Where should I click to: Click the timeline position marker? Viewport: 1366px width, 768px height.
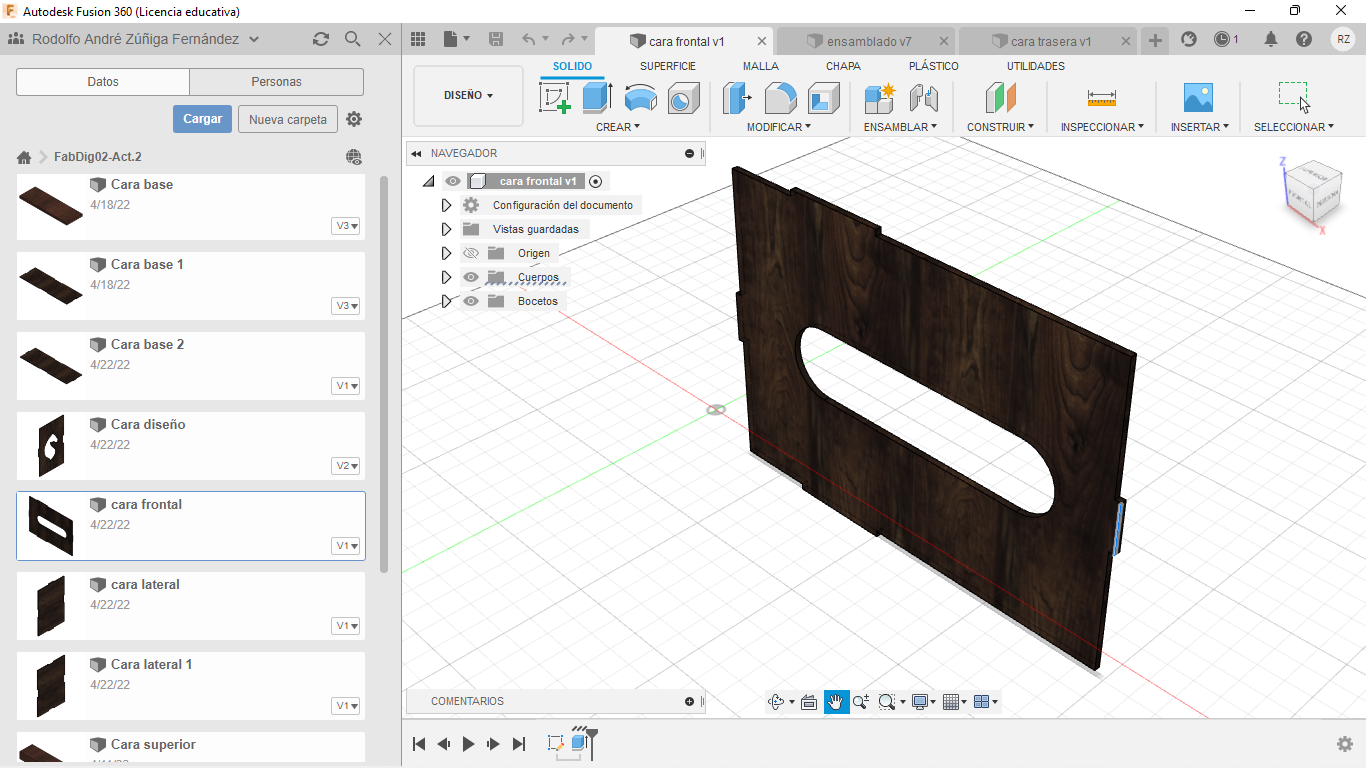[591, 737]
